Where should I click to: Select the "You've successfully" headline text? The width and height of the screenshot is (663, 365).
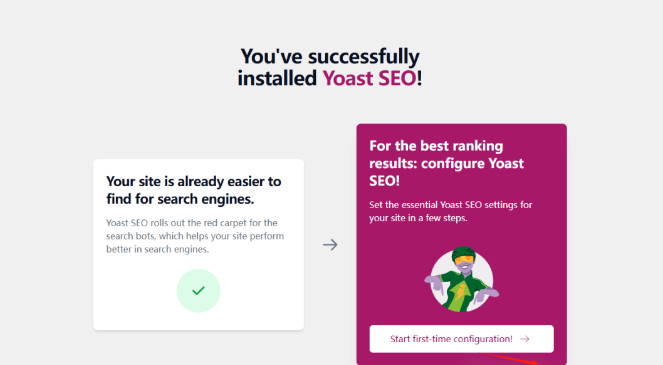click(x=330, y=56)
